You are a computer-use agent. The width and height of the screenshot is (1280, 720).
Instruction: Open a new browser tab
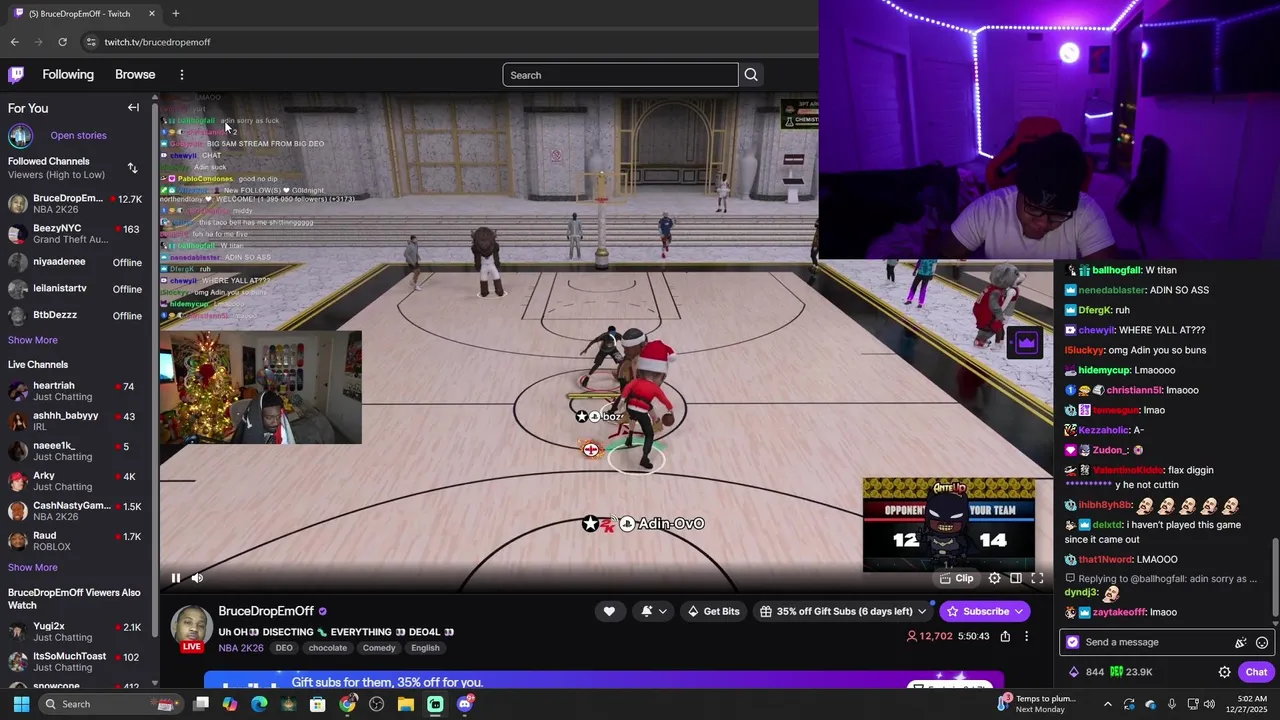[176, 13]
